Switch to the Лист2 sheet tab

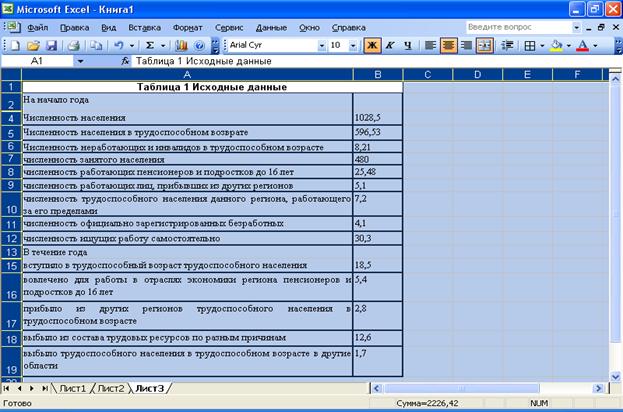[111, 388]
